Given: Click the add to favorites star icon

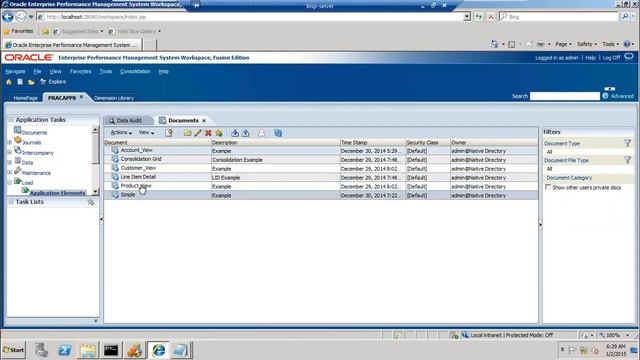Looking at the screenshot, I should tap(219, 133).
